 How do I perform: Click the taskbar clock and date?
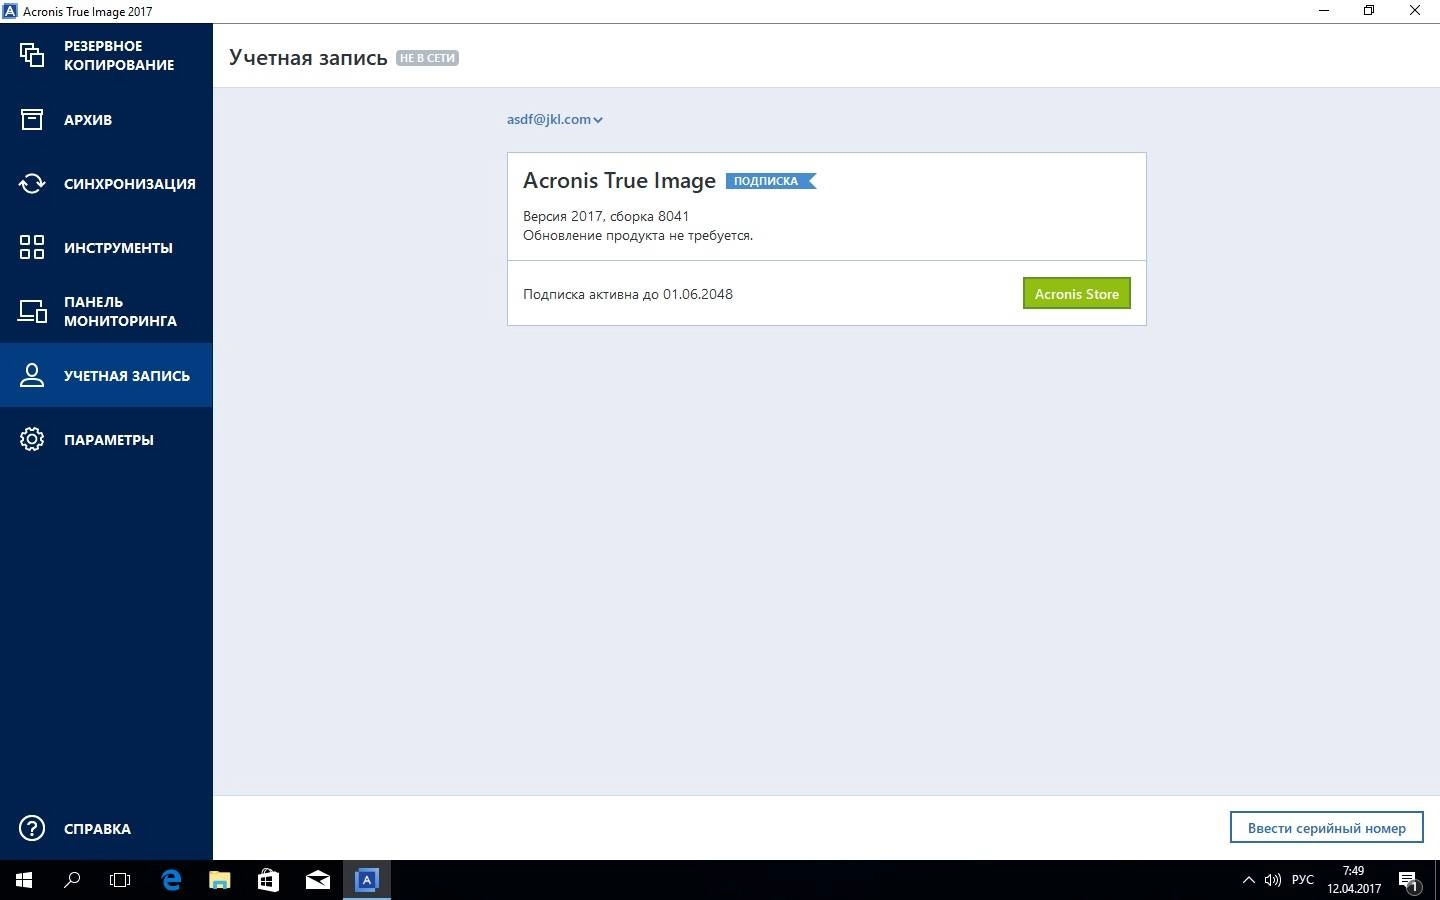(1354, 880)
